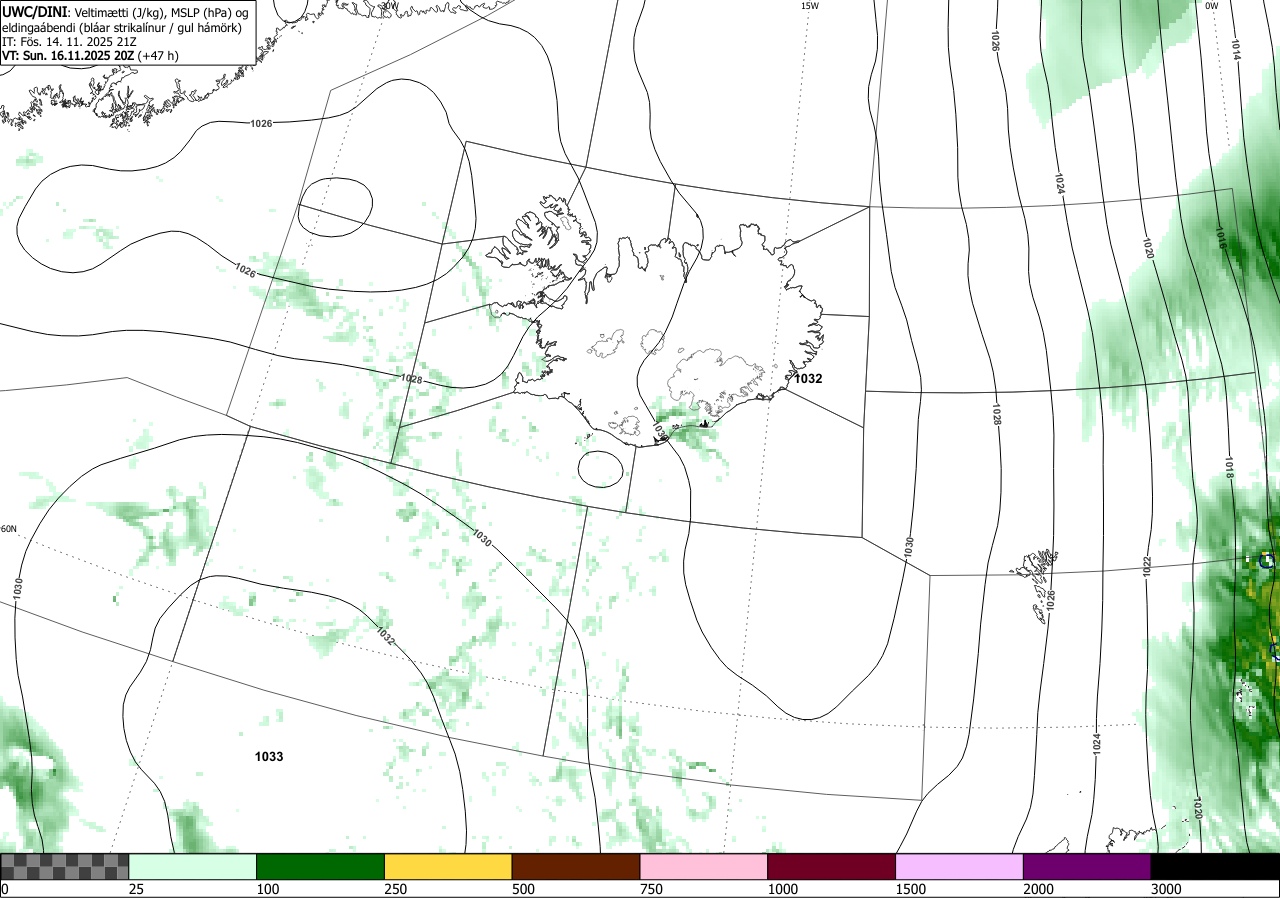The width and height of the screenshot is (1280, 898).
Task: Click the '30W' longitude label
Action: [389, 5]
